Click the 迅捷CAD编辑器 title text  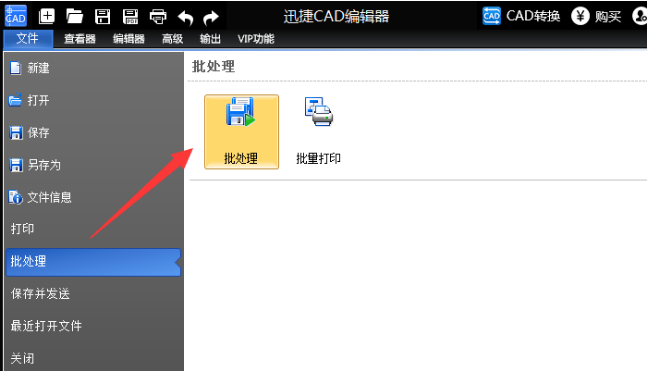[336, 17]
